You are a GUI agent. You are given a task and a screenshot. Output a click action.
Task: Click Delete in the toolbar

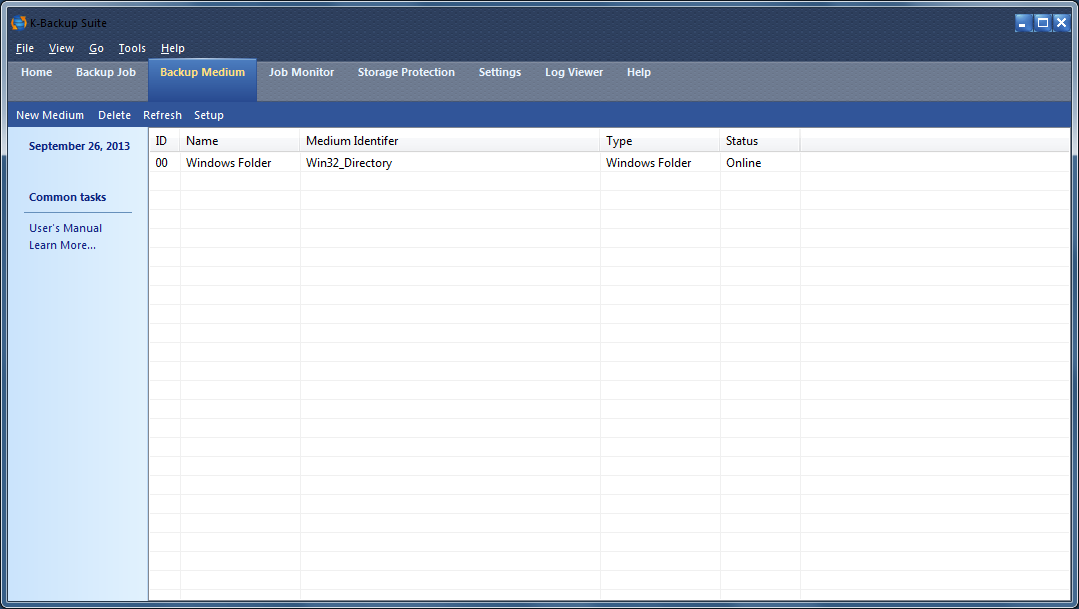pyautogui.click(x=114, y=115)
